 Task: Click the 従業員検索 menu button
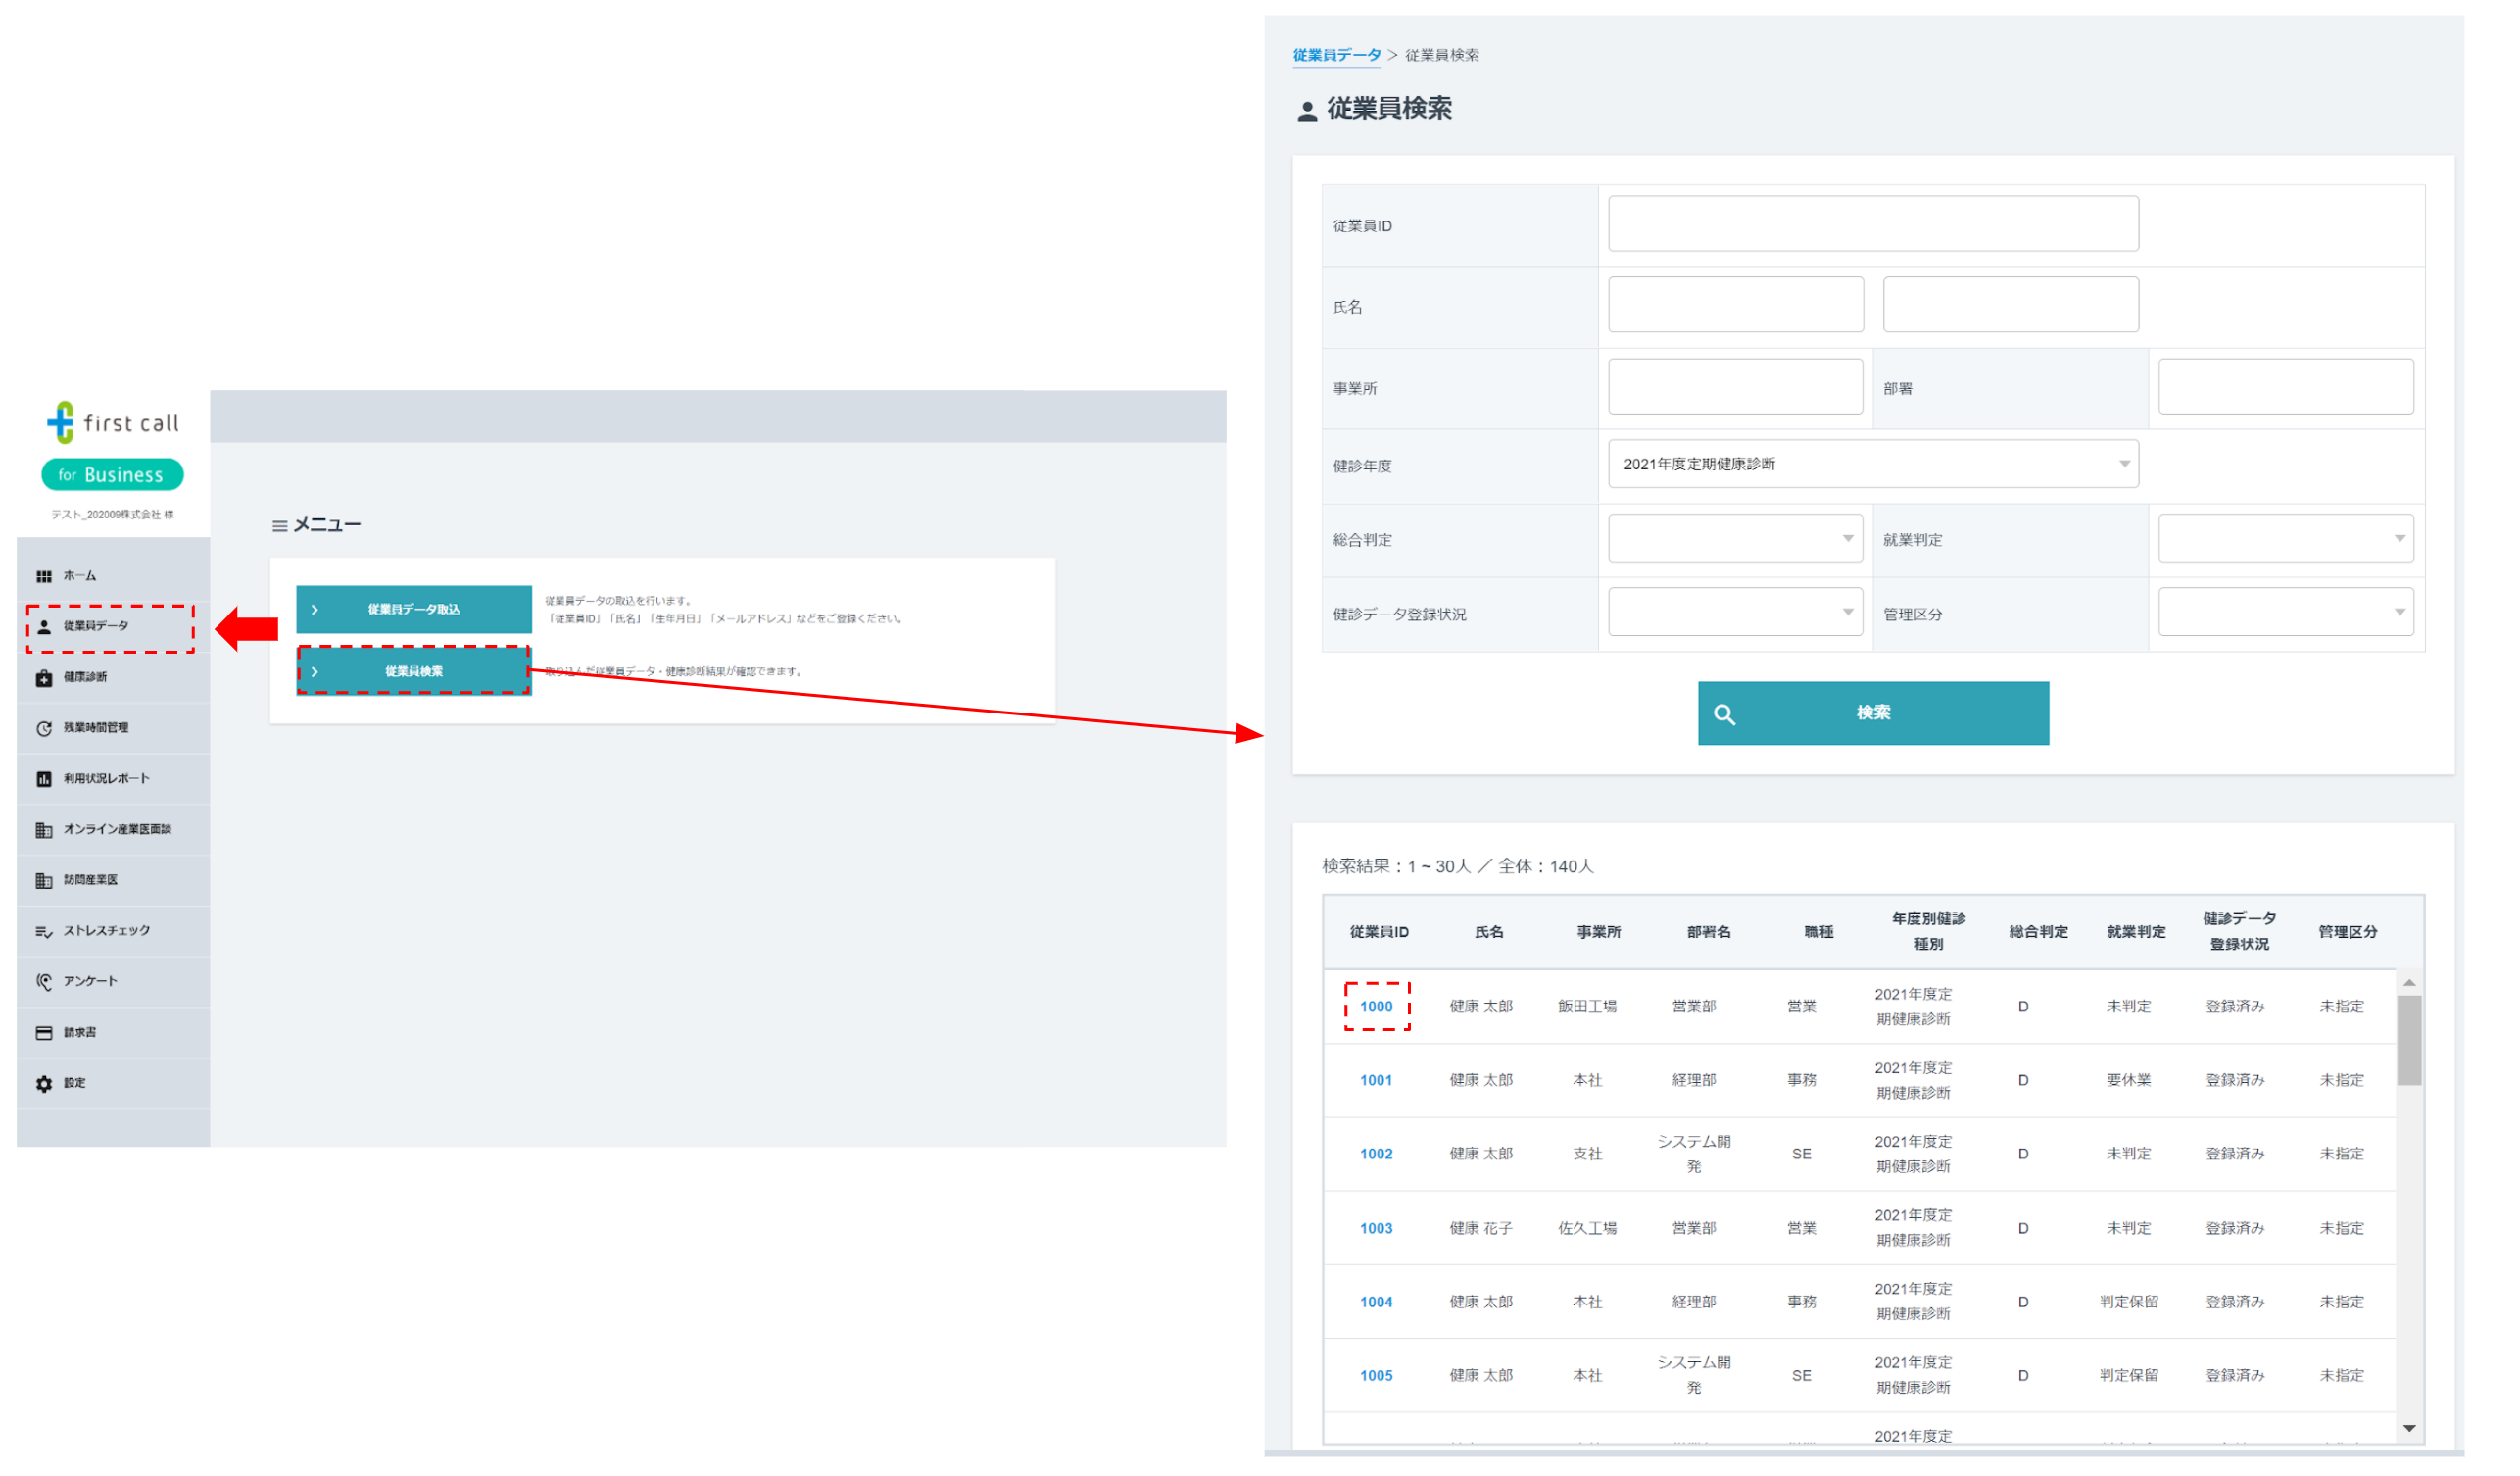pos(414,672)
